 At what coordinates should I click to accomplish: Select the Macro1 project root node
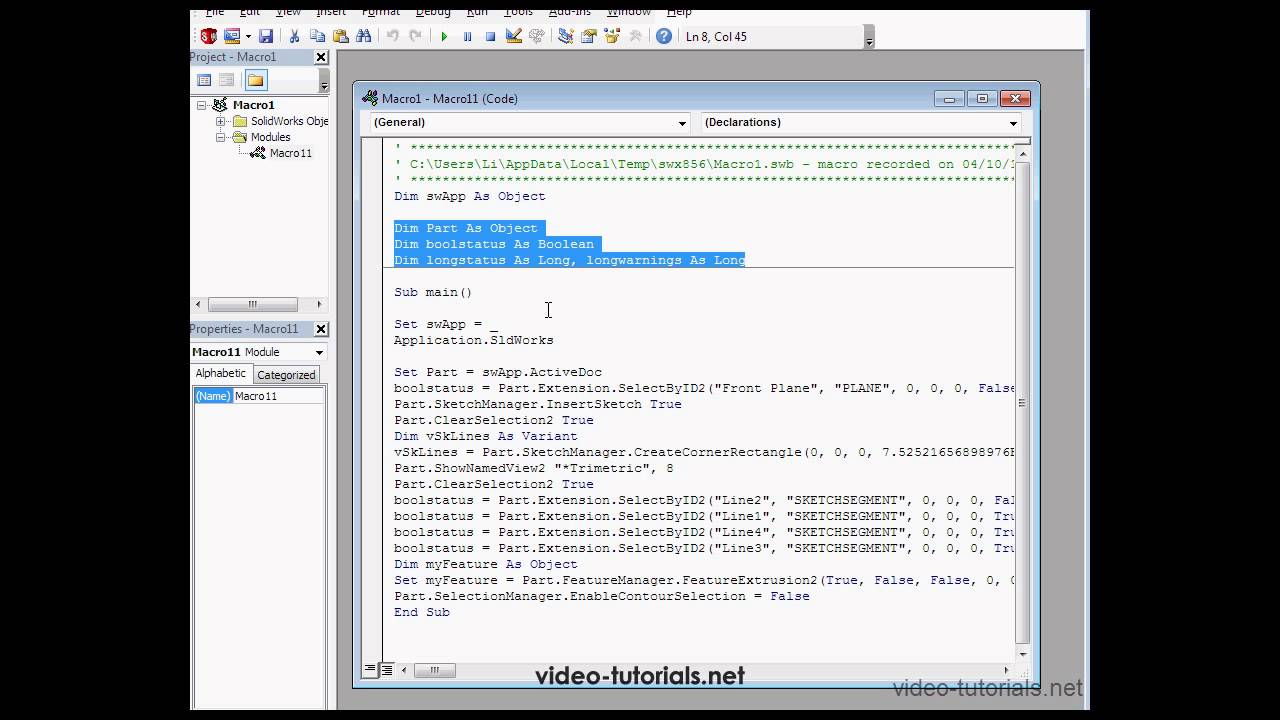pyautogui.click(x=253, y=105)
